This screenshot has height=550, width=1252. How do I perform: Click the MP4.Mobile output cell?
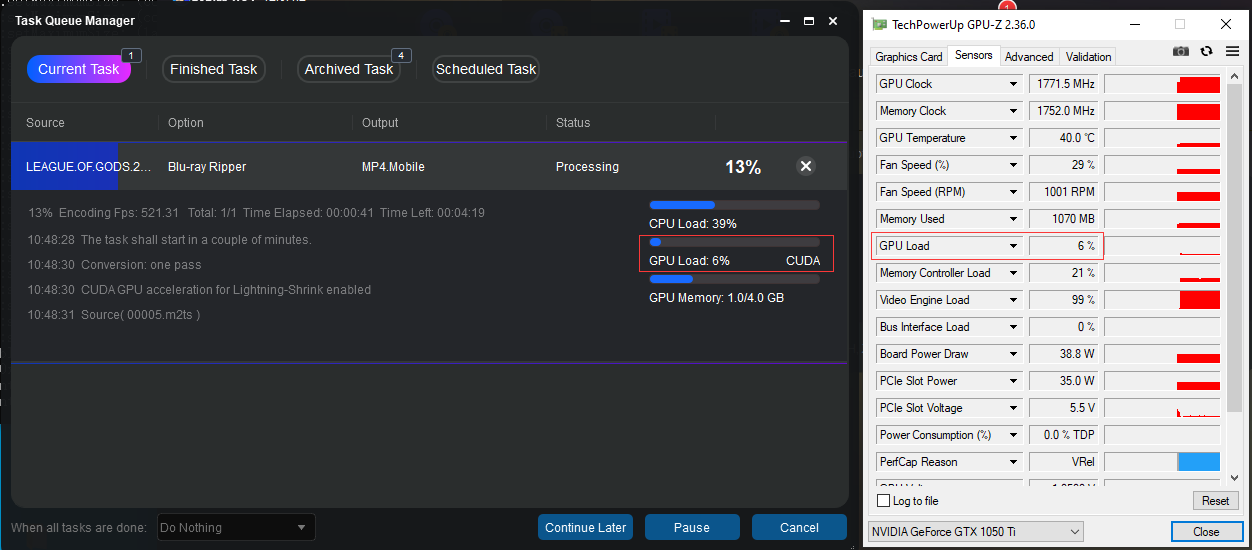pyautogui.click(x=393, y=167)
